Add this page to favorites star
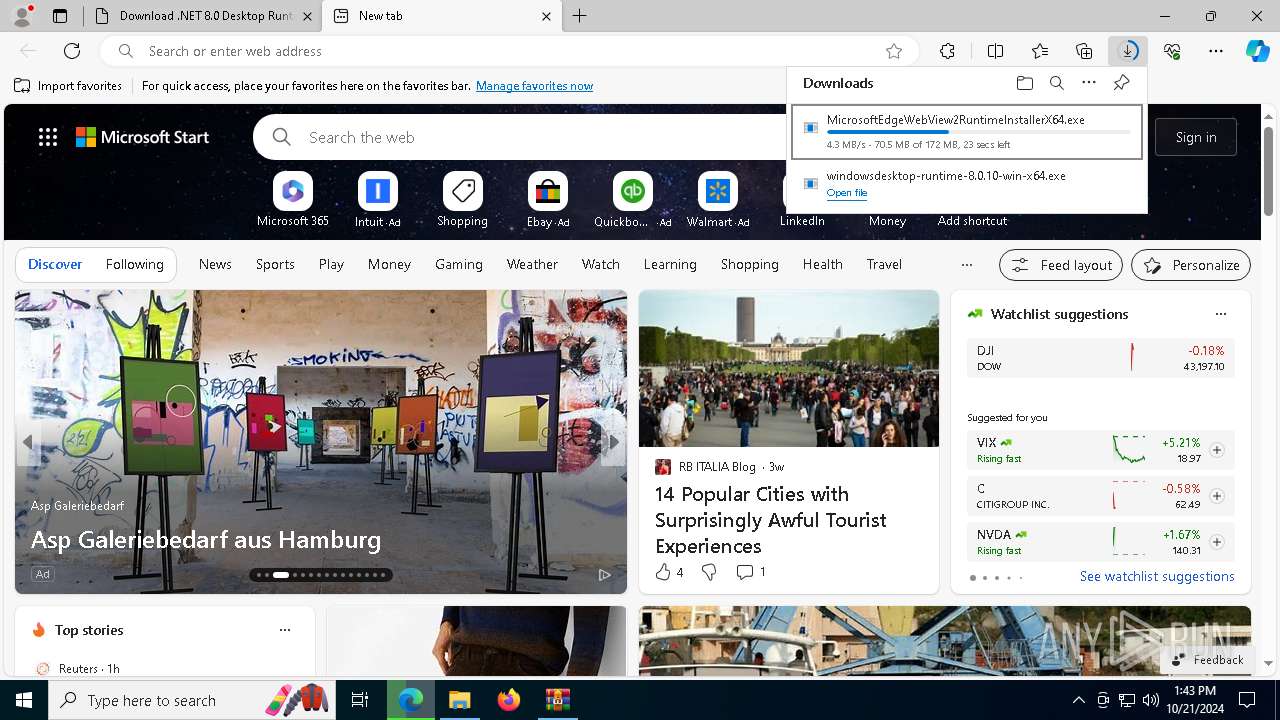Image resolution: width=1280 pixels, height=720 pixels. coord(894,51)
